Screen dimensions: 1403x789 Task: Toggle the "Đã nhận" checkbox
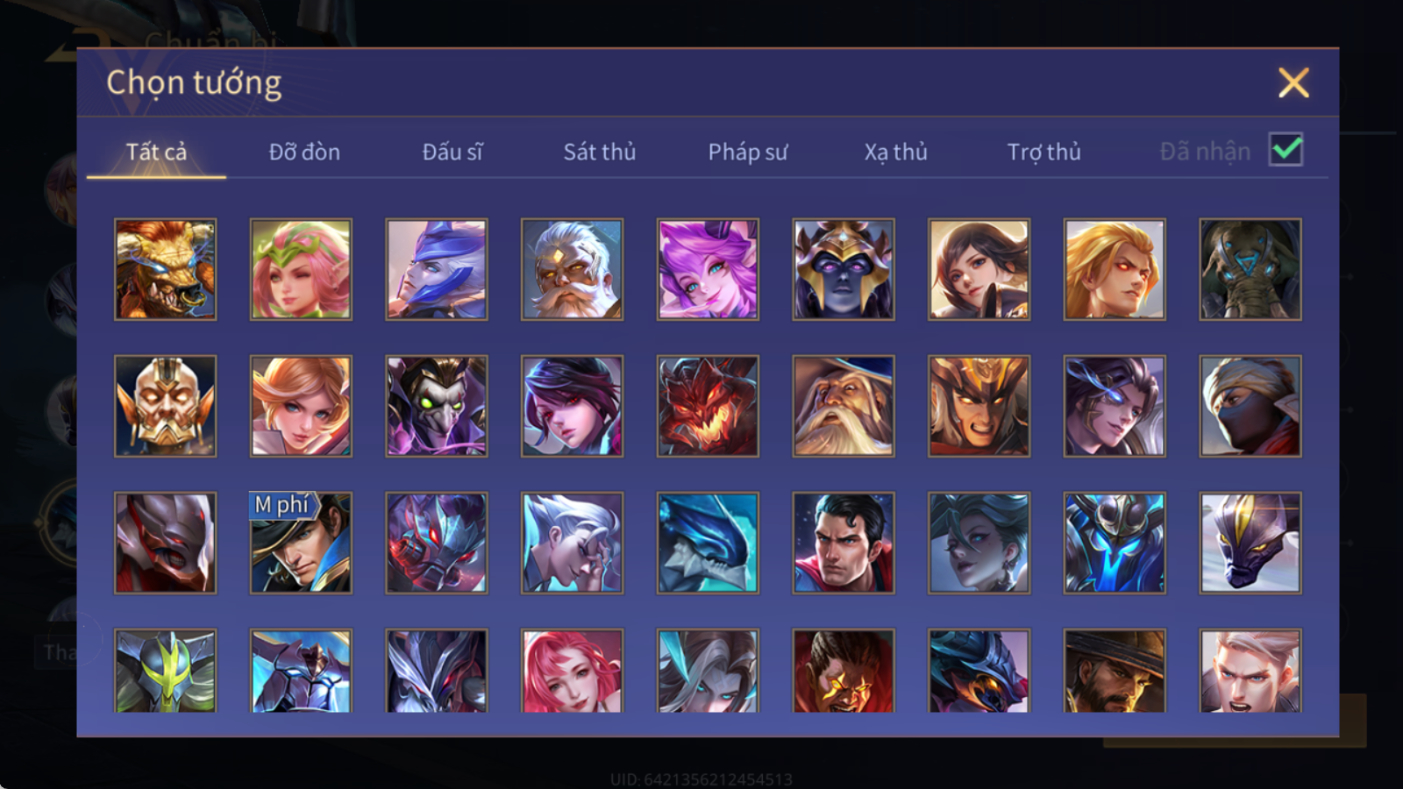pos(1286,150)
